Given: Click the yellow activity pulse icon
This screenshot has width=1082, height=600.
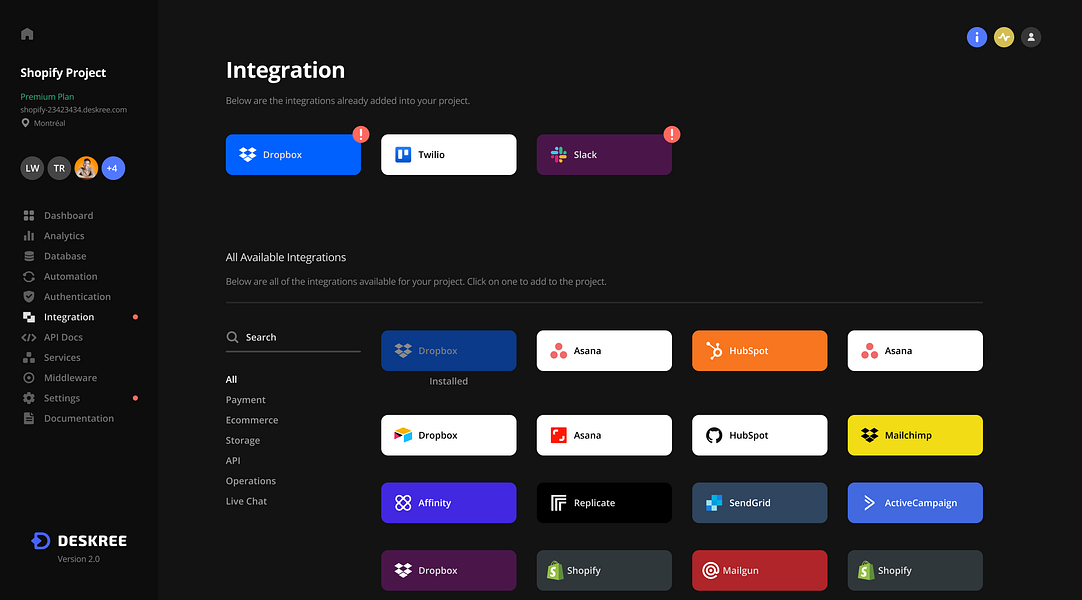Looking at the screenshot, I should click(1003, 37).
